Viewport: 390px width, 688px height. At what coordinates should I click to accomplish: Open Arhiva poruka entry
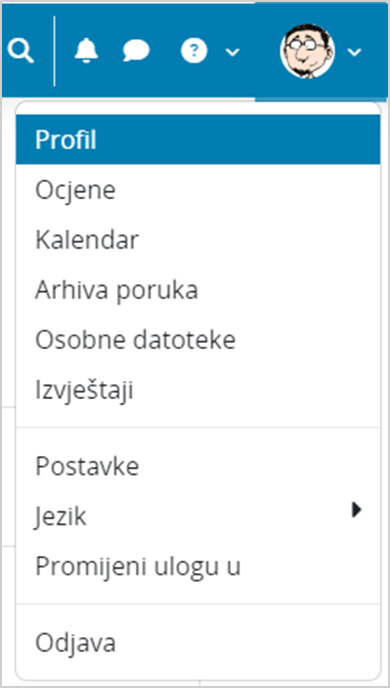(198, 290)
